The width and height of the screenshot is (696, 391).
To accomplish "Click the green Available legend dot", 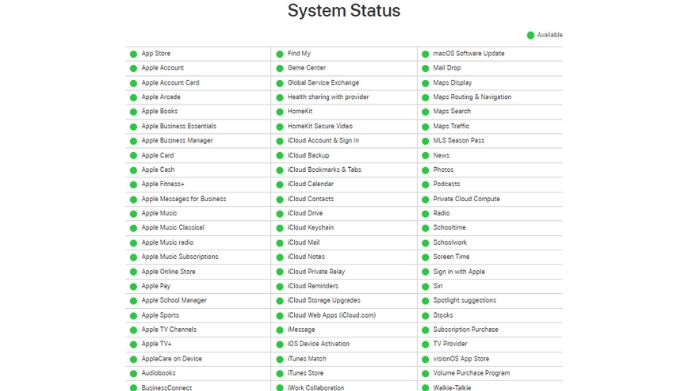I will tap(530, 35).
